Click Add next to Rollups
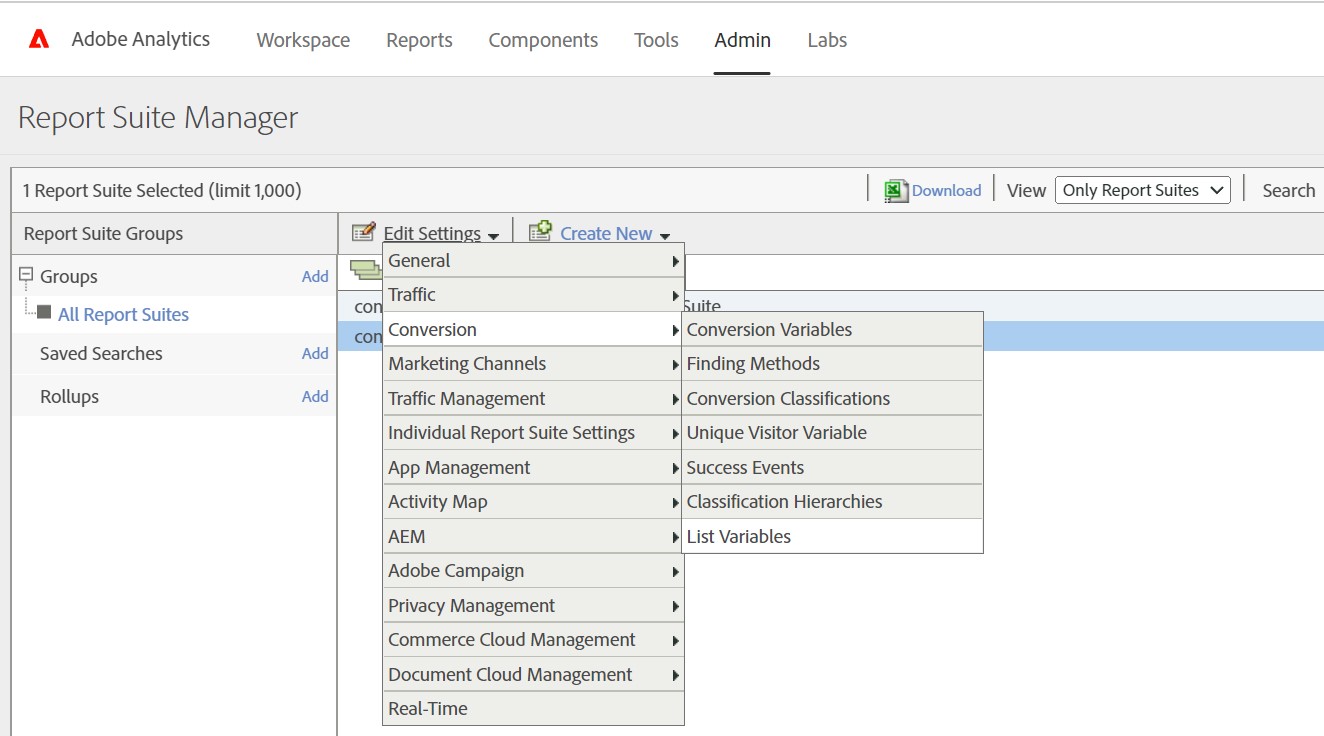 (315, 396)
